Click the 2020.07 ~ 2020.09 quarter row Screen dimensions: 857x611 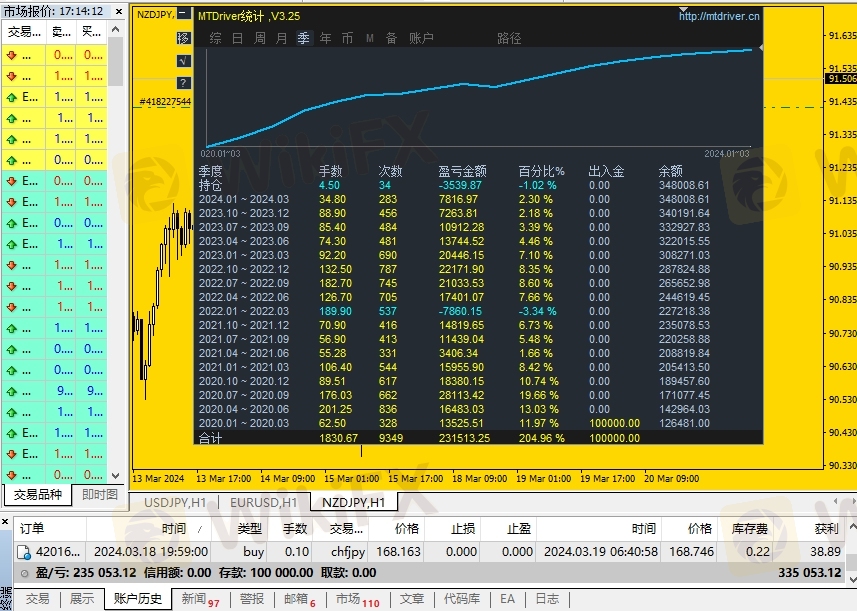point(454,395)
